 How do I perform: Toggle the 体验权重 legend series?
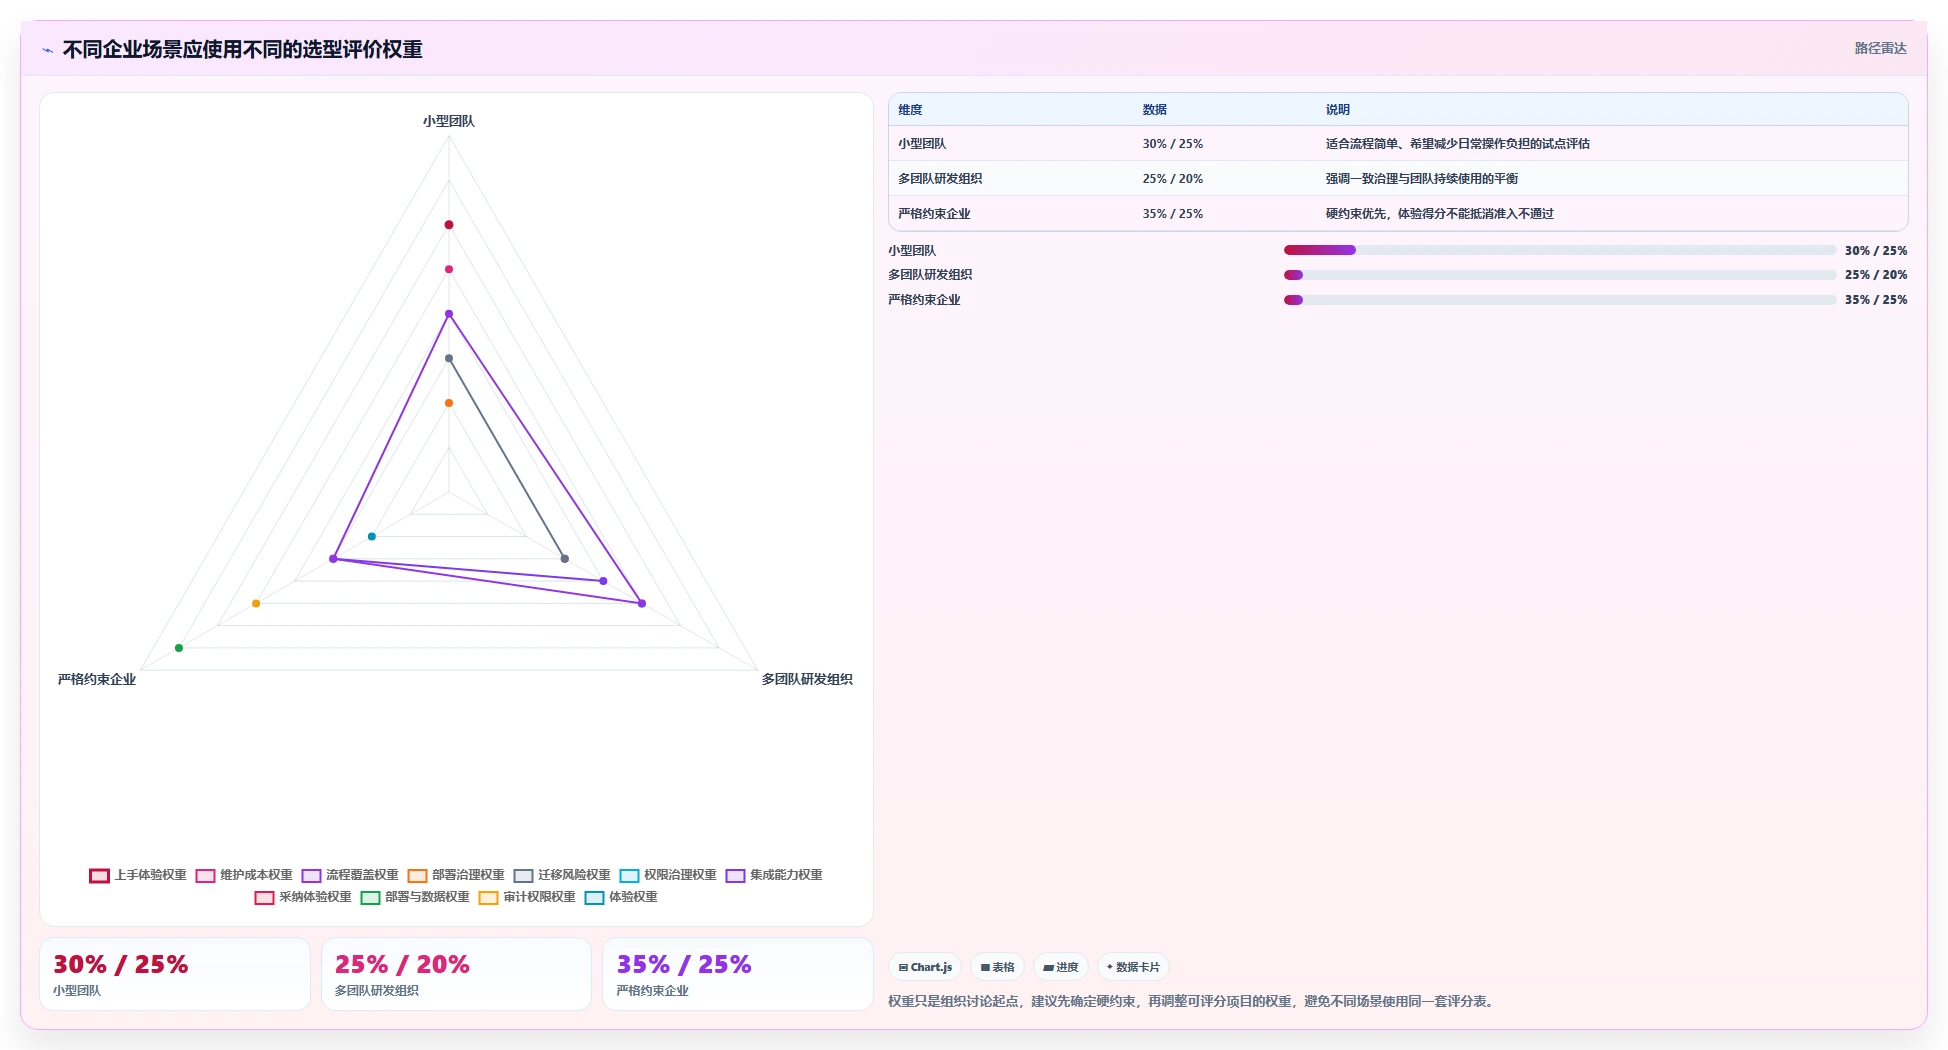tap(621, 897)
